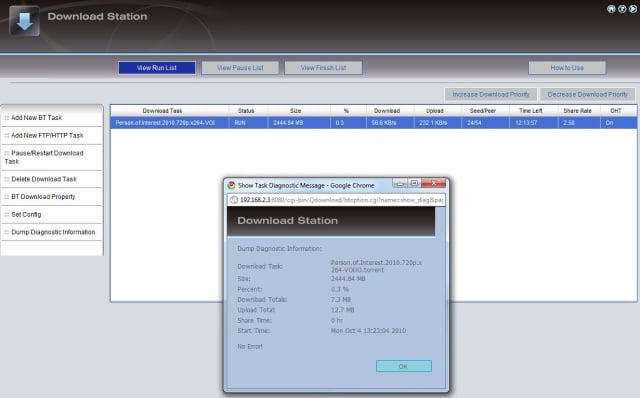Click the help question-mark icon at top right
The height and width of the screenshot is (398, 640).
[622, 9]
